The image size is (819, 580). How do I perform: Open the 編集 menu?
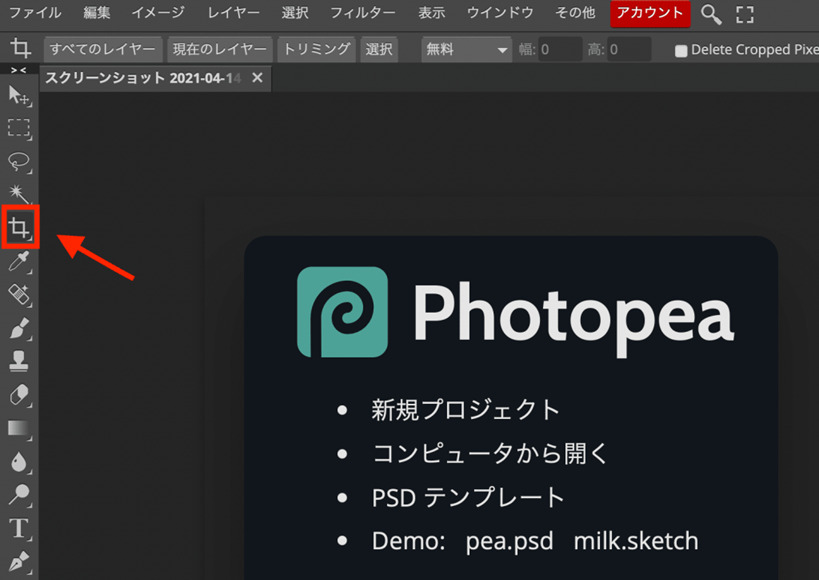(x=97, y=13)
